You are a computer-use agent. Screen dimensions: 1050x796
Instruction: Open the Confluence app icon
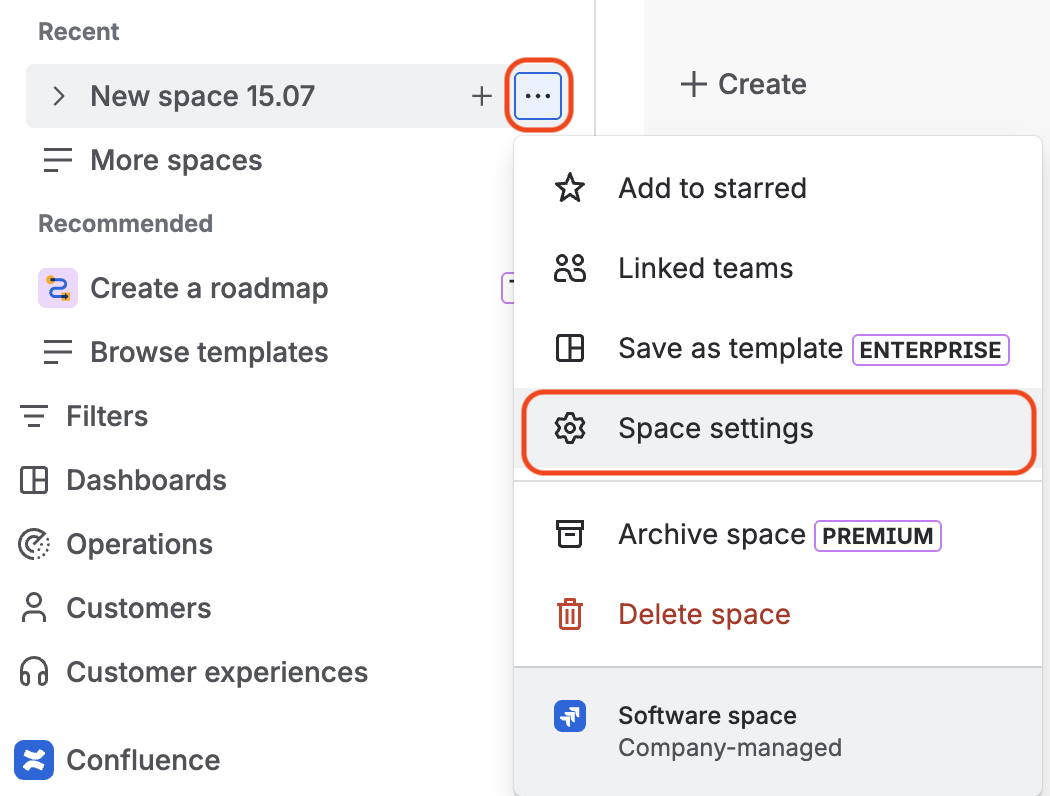[34, 760]
